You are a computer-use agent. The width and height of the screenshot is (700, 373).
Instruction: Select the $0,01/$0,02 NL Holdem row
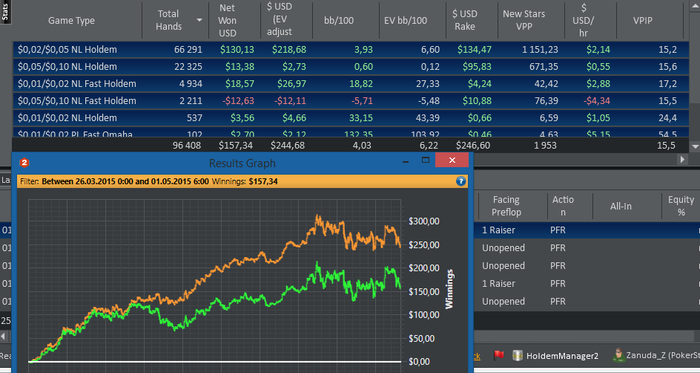click(350, 118)
